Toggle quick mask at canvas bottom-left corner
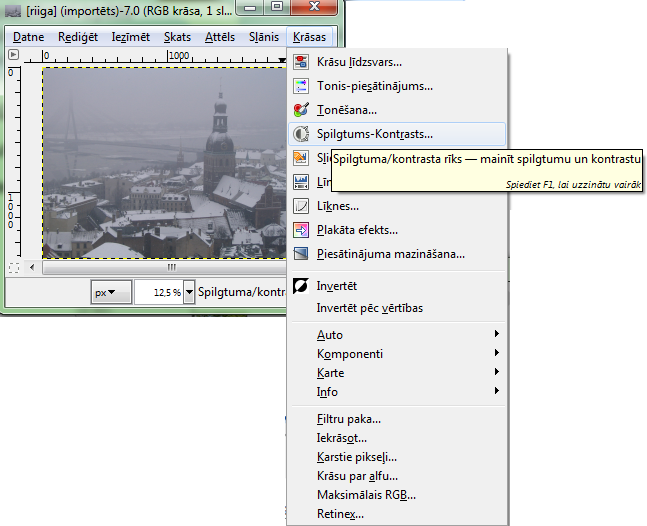The height and width of the screenshot is (526, 647). pyautogui.click(x=13, y=267)
